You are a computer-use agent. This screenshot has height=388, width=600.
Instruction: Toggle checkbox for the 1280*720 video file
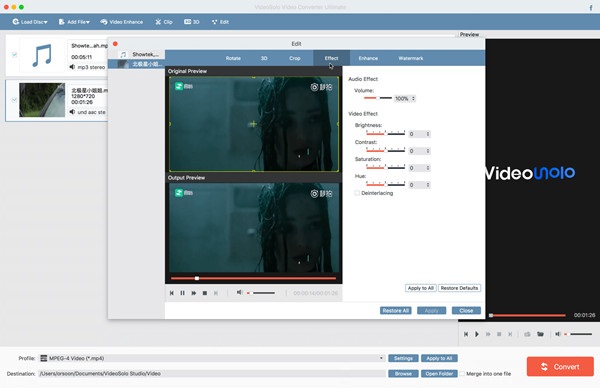(15, 100)
